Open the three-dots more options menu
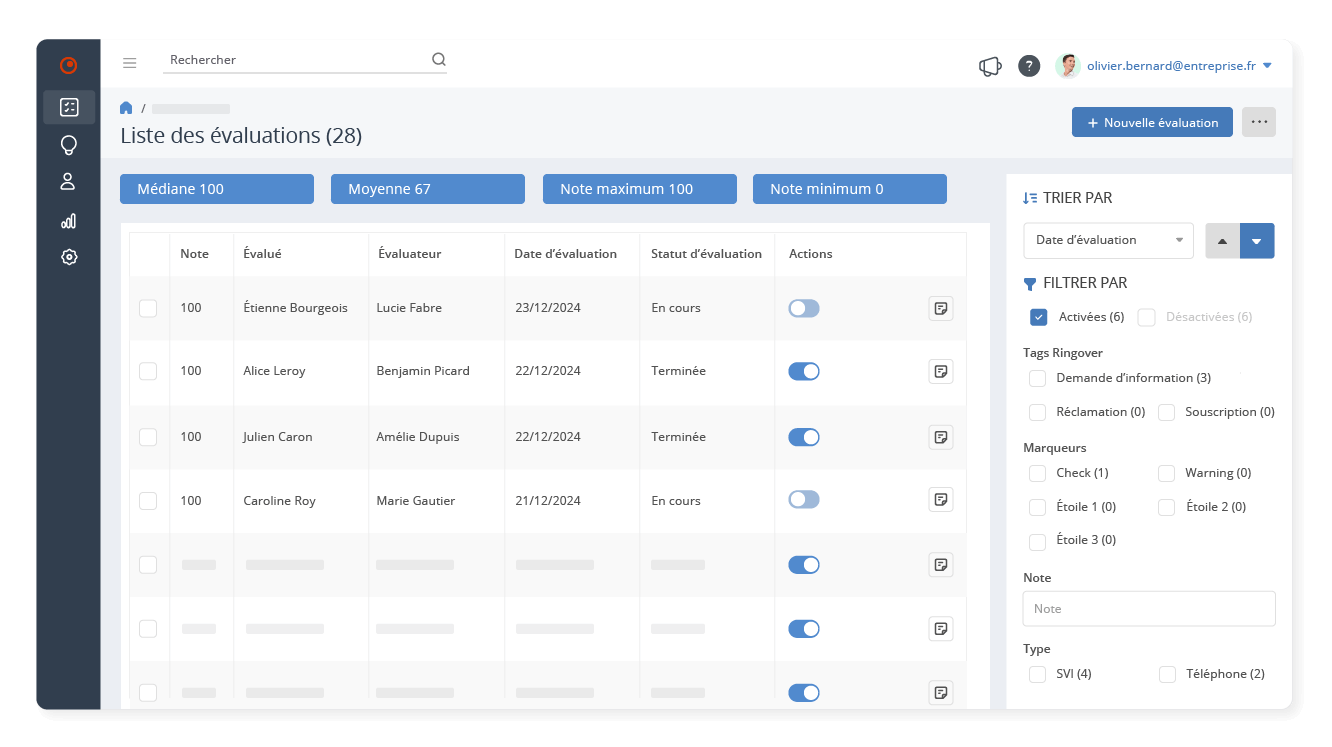The width and height of the screenshot is (1332, 747). click(x=1258, y=122)
